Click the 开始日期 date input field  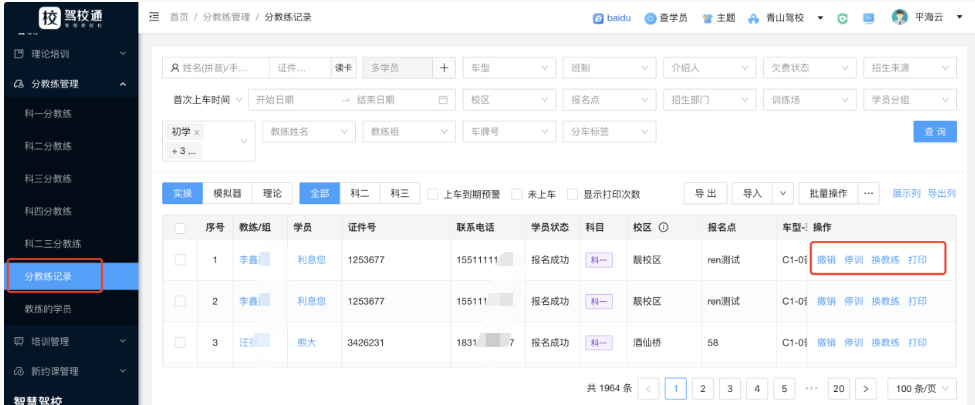click(x=290, y=100)
